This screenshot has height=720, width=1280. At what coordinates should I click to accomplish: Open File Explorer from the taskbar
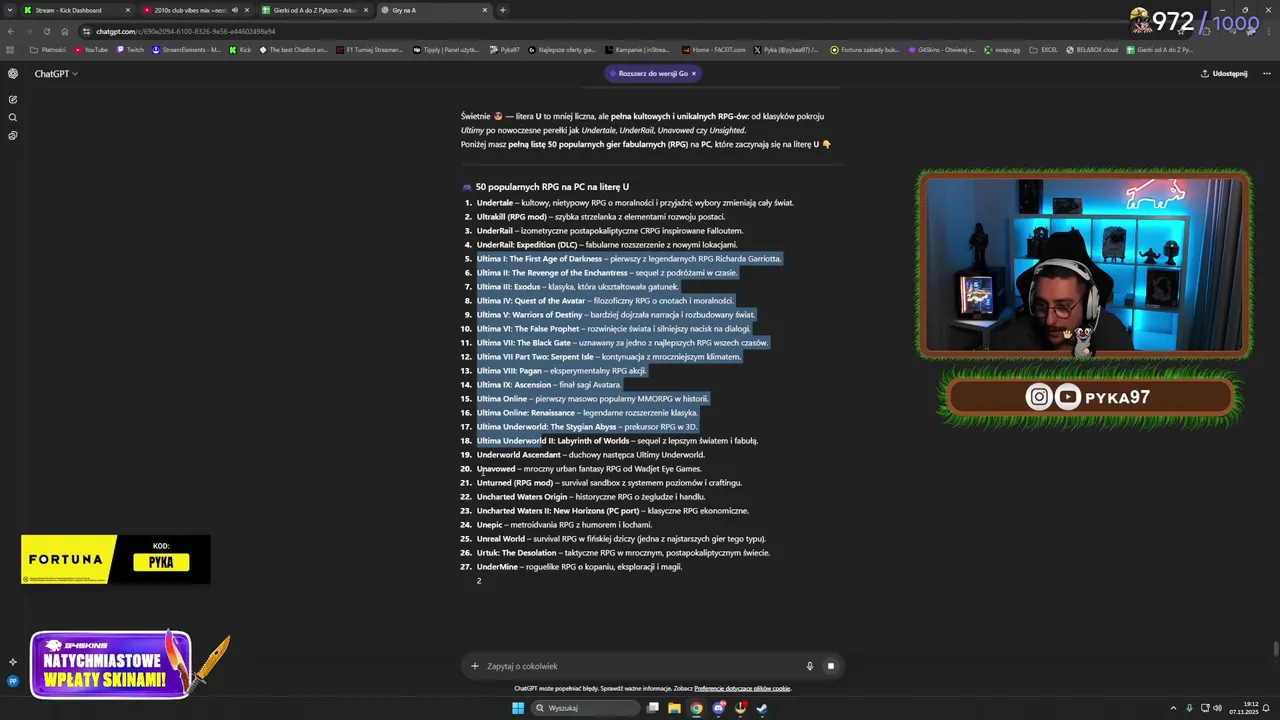click(x=675, y=708)
